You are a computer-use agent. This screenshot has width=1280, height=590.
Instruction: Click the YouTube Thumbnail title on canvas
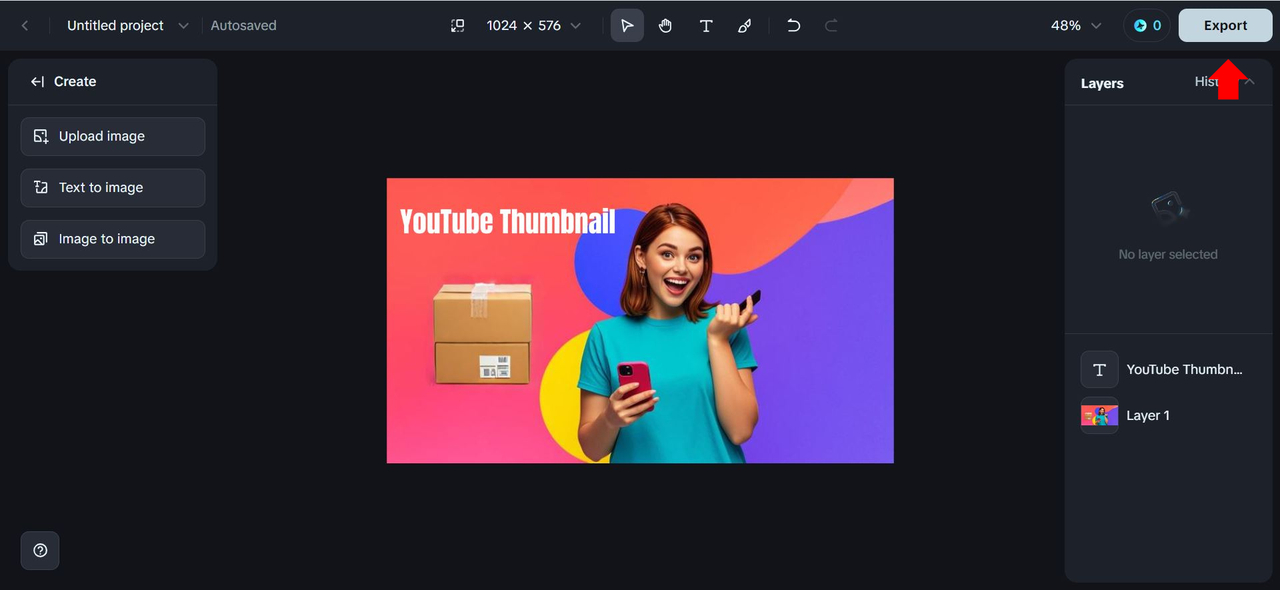(508, 221)
